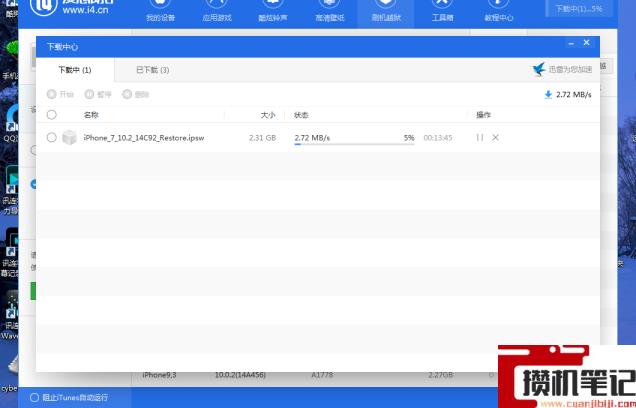The image size is (636, 408).
Task: Close the 下载中心 dialog
Action: click(x=587, y=43)
